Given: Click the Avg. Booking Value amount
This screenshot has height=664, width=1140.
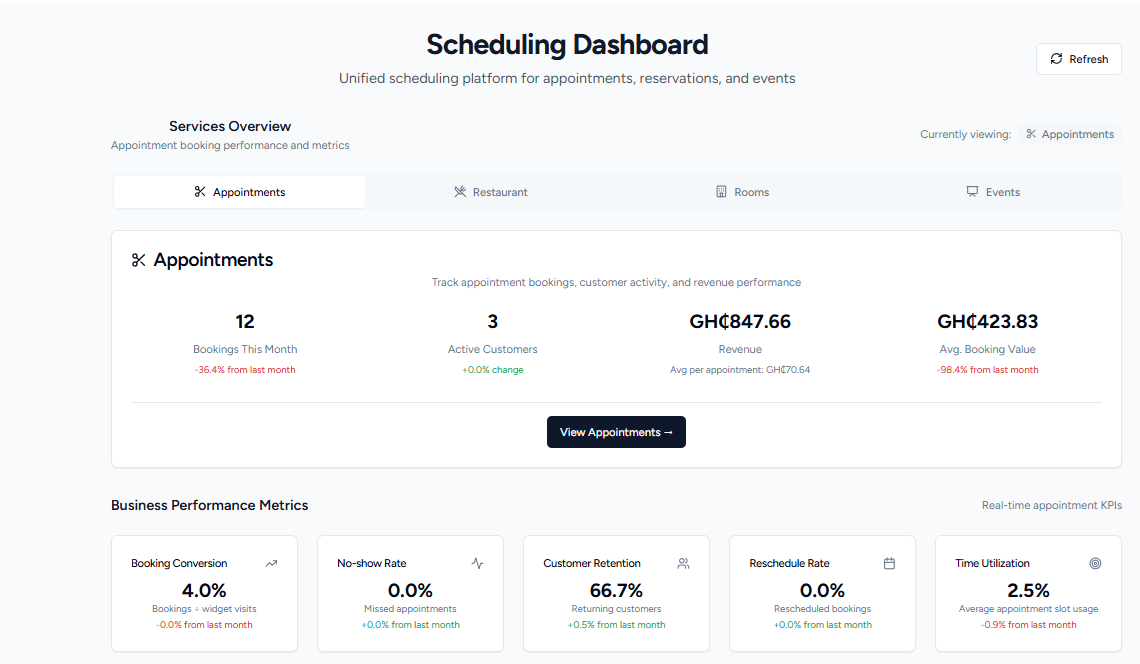Looking at the screenshot, I should [987, 322].
